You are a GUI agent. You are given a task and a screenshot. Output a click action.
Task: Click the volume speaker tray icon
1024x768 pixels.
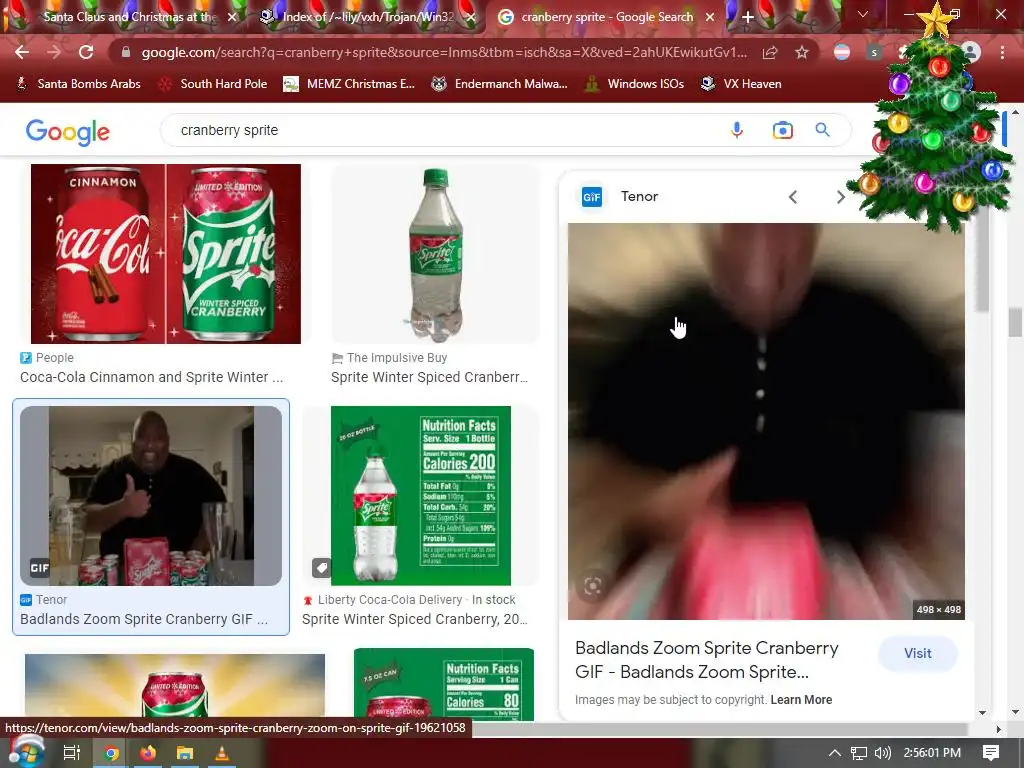[x=883, y=753]
